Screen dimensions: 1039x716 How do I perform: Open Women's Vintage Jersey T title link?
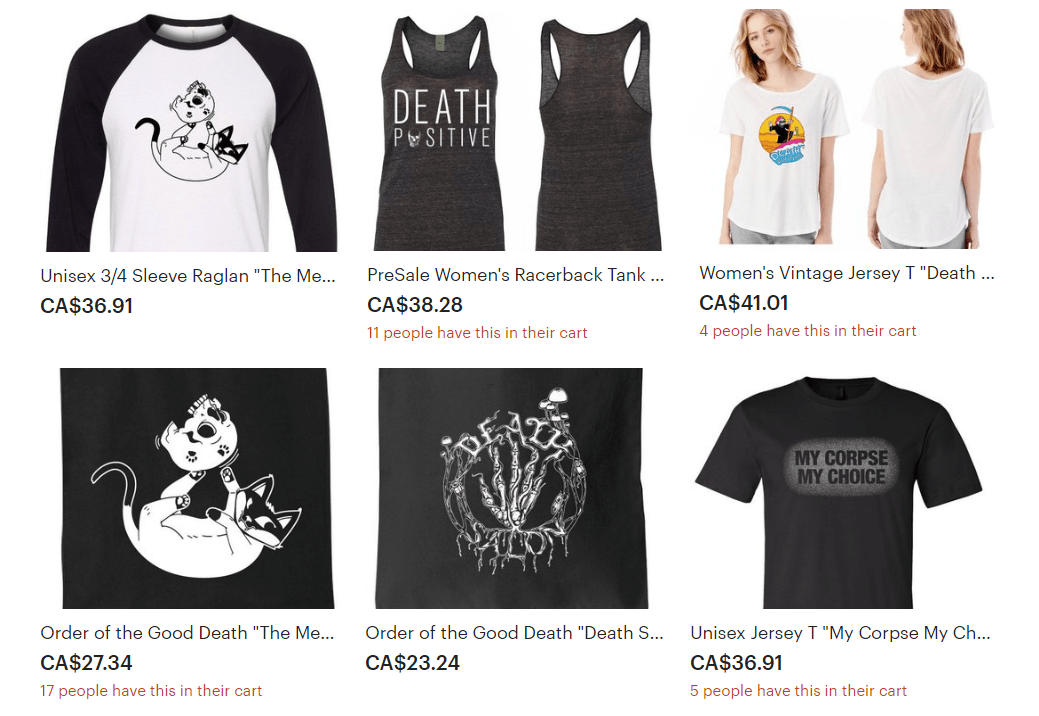coord(847,273)
